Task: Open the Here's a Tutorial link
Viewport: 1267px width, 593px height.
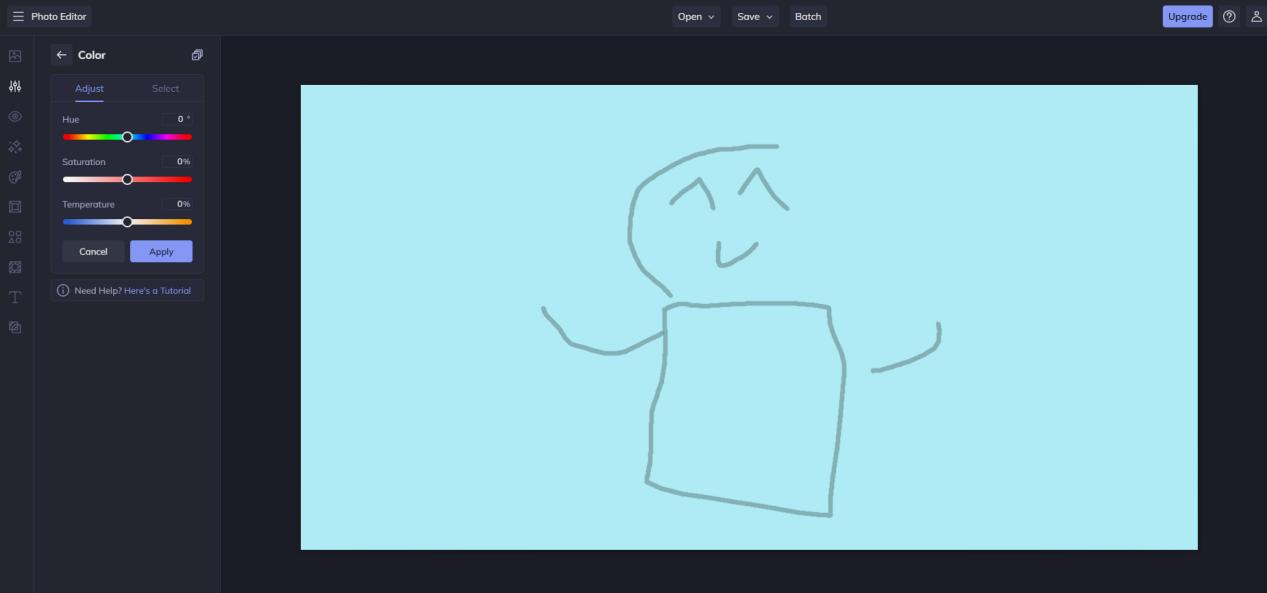Action: click(x=157, y=290)
